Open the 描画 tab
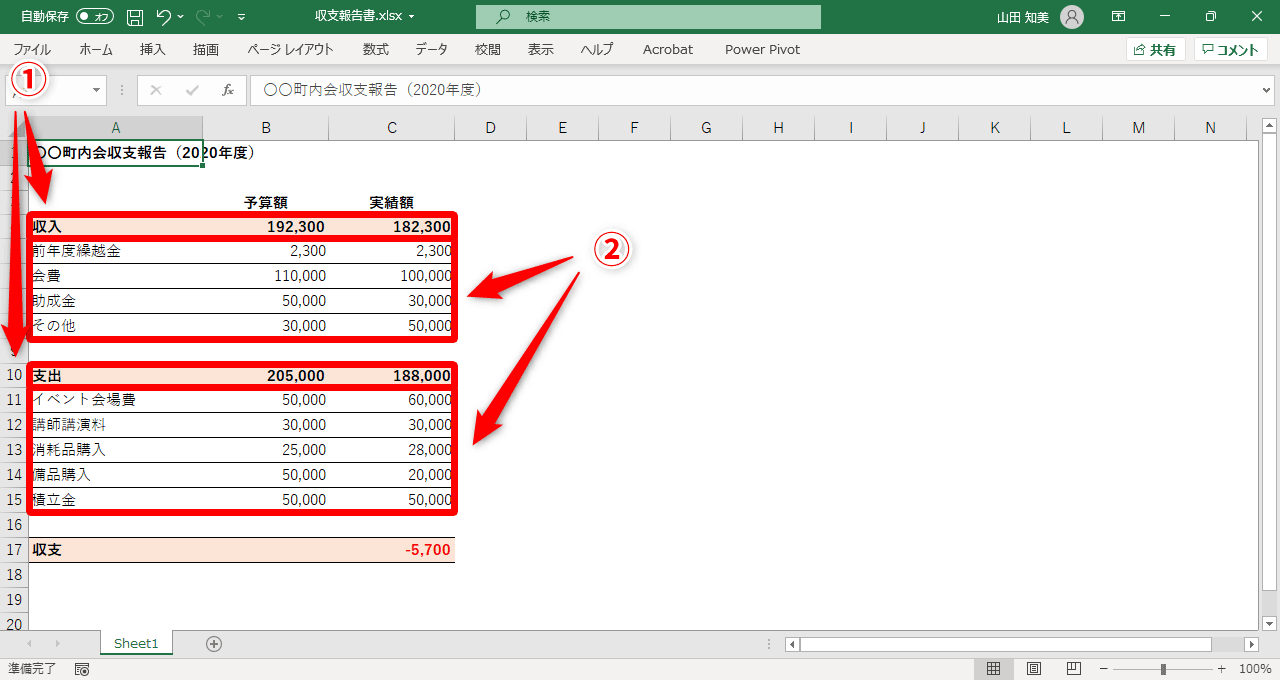This screenshot has height=680, width=1280. tap(206, 49)
